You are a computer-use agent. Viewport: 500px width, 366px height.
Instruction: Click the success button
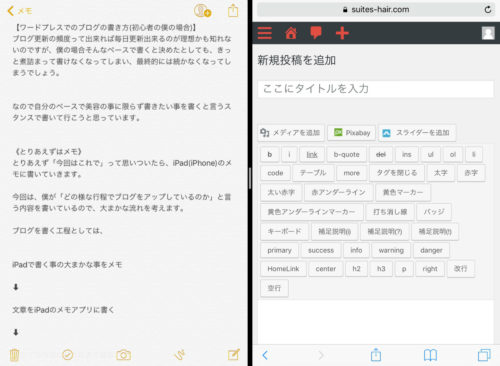point(321,250)
